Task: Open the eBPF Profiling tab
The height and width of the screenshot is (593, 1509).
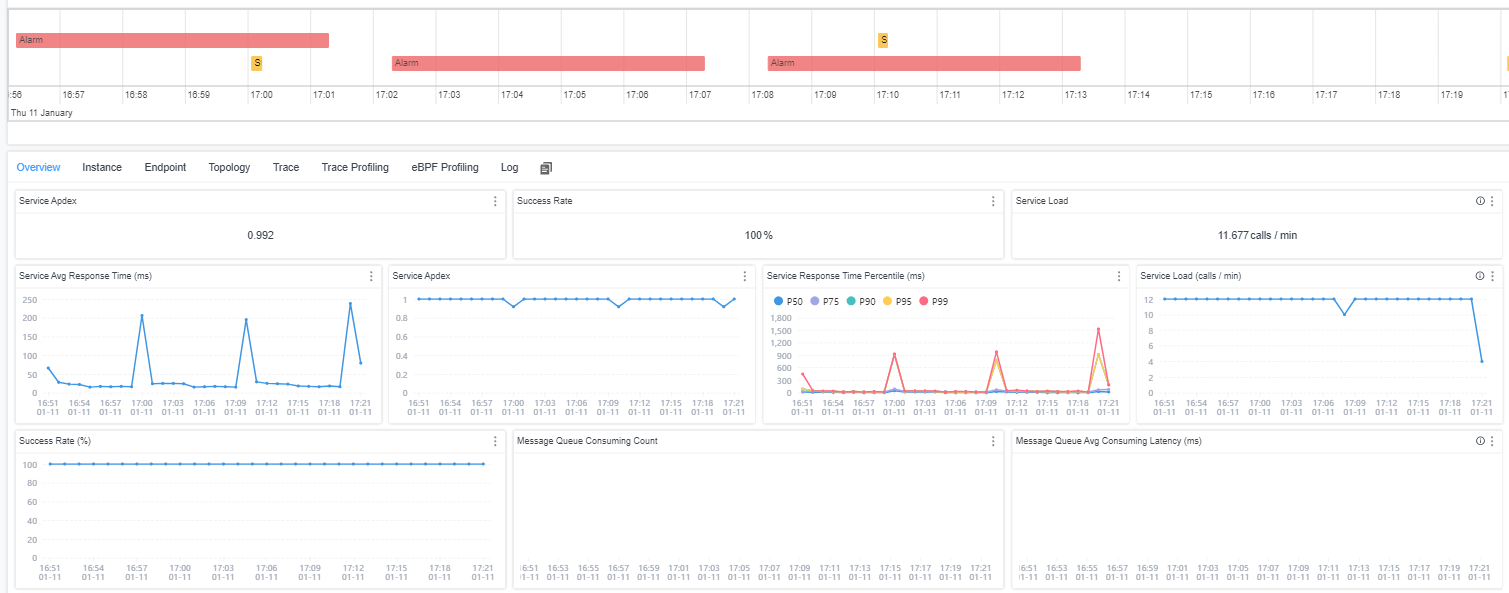Action: pos(445,168)
